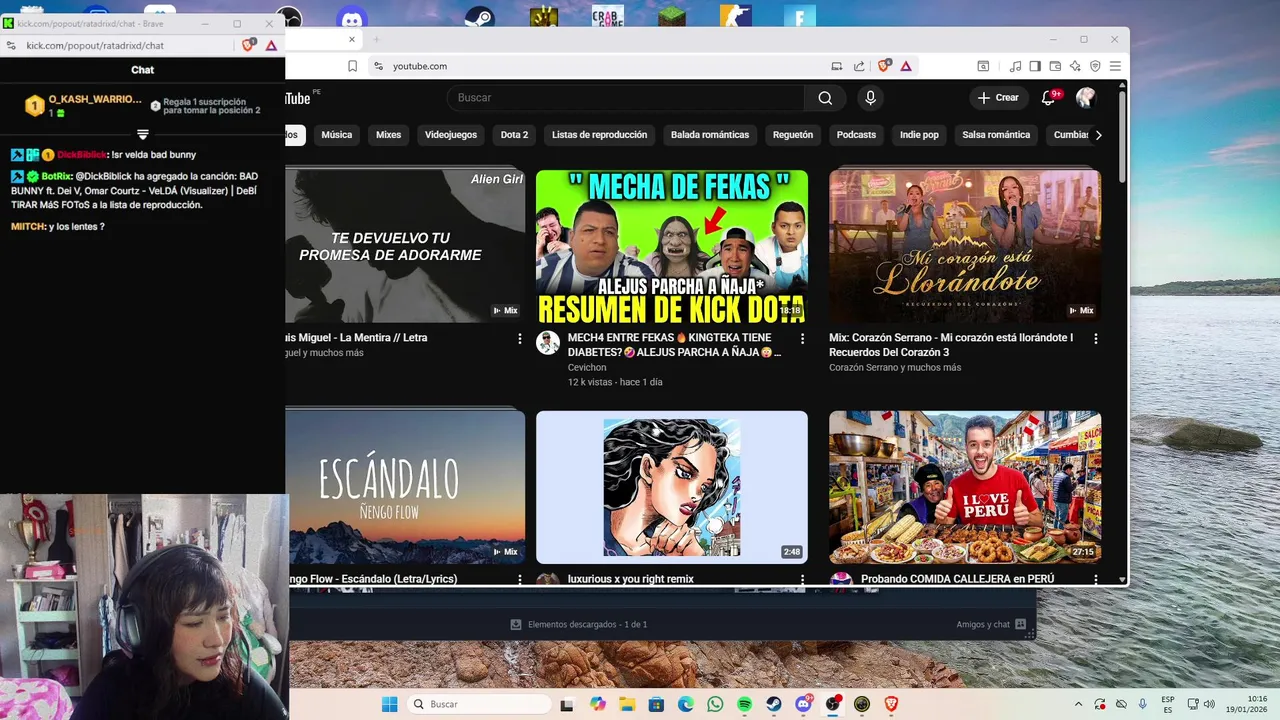The image size is (1280, 720).
Task: Click the O_KASH_WARRIO top gifter entry
Action: coord(84,105)
